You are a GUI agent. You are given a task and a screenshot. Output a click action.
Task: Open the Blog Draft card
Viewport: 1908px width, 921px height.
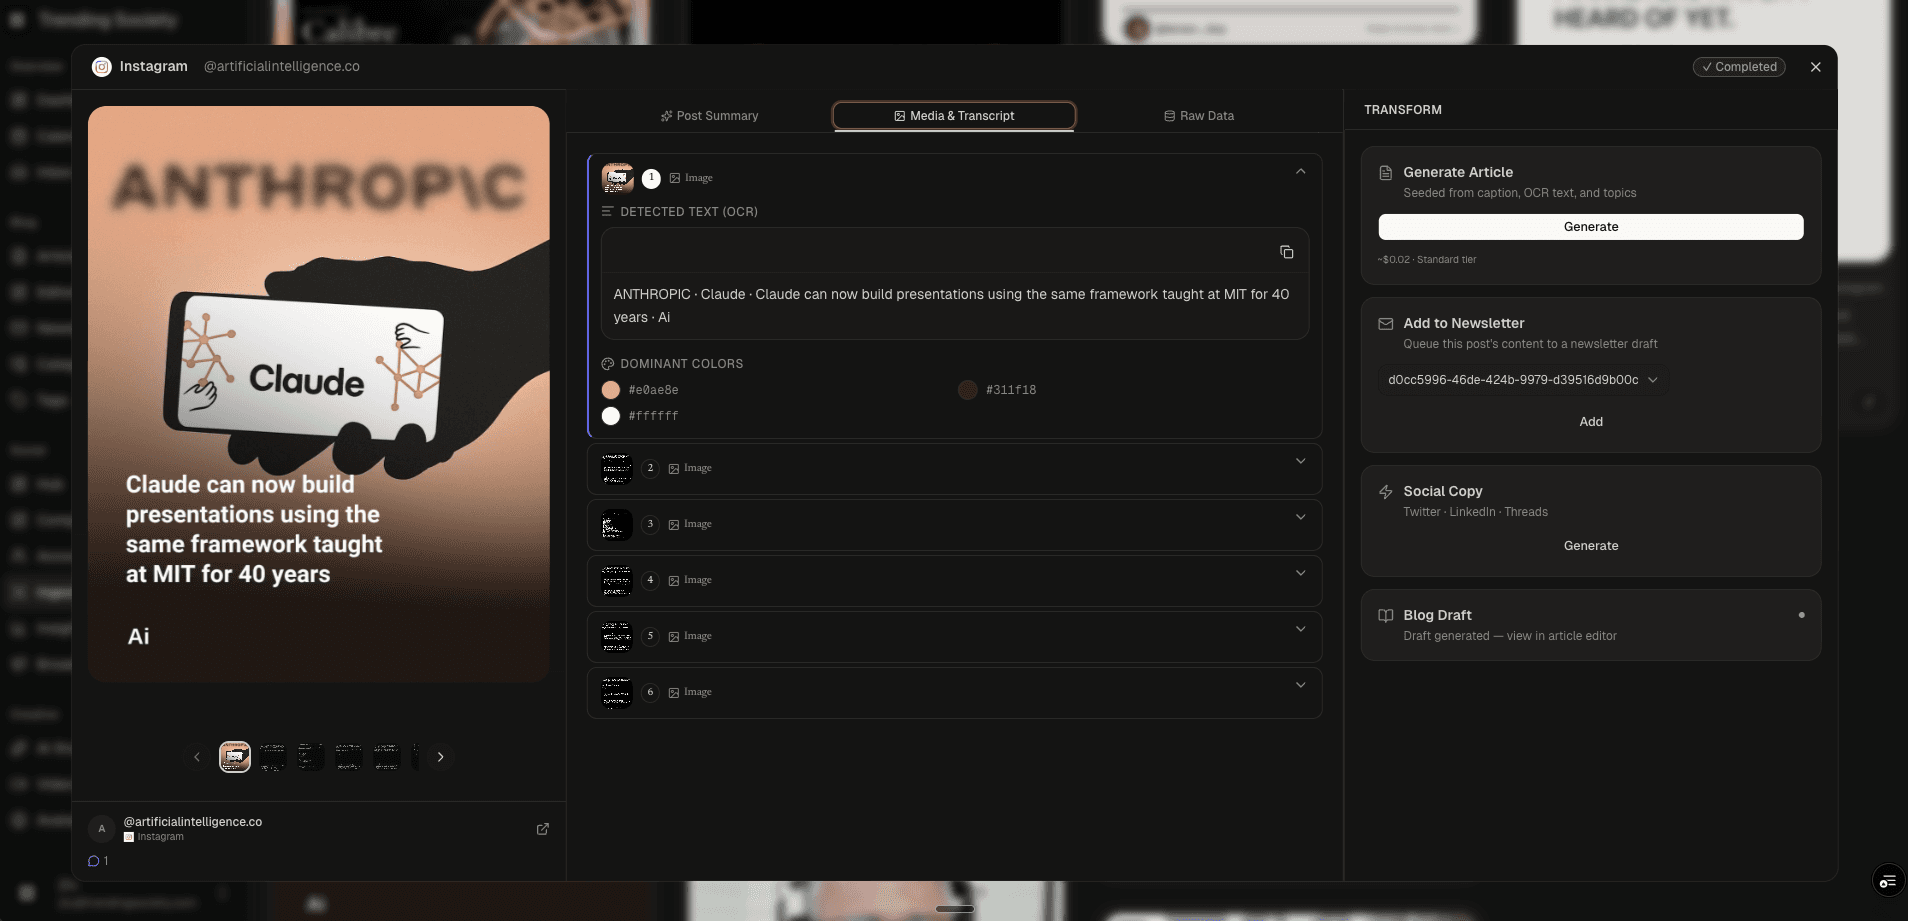coord(1590,625)
